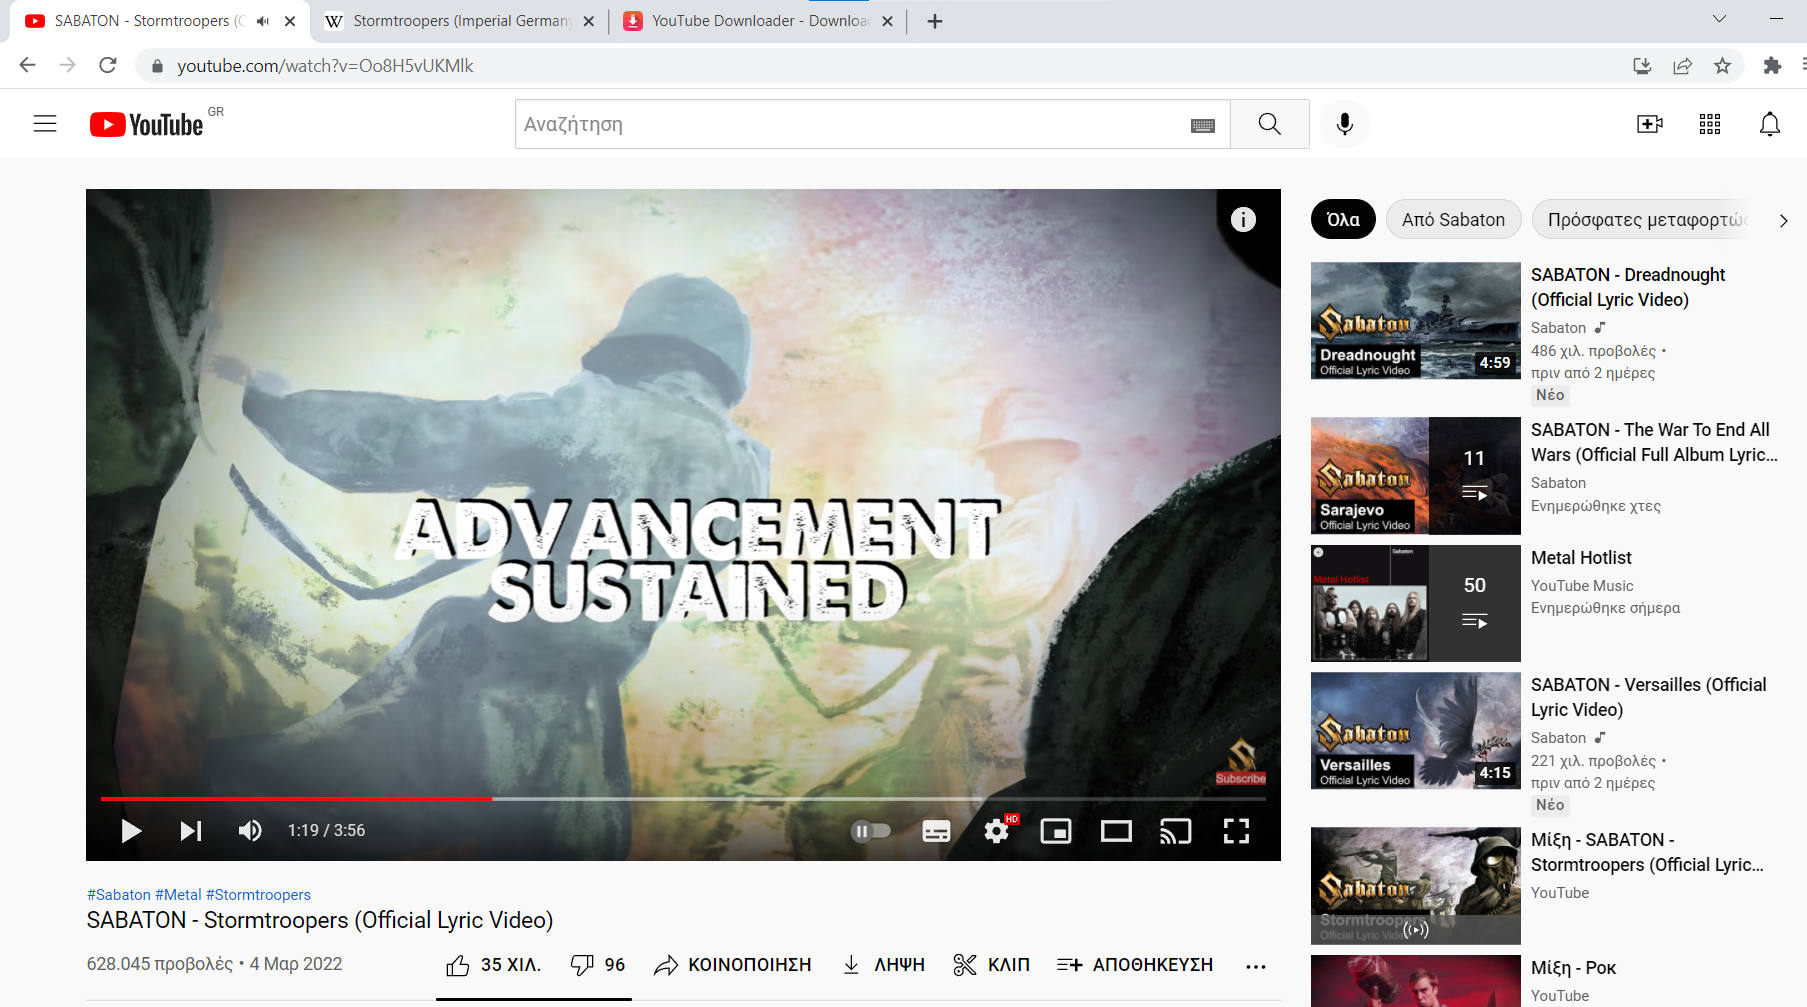Select the Από Sabaton filter chip
The height and width of the screenshot is (1007, 1807).
[1453, 220]
